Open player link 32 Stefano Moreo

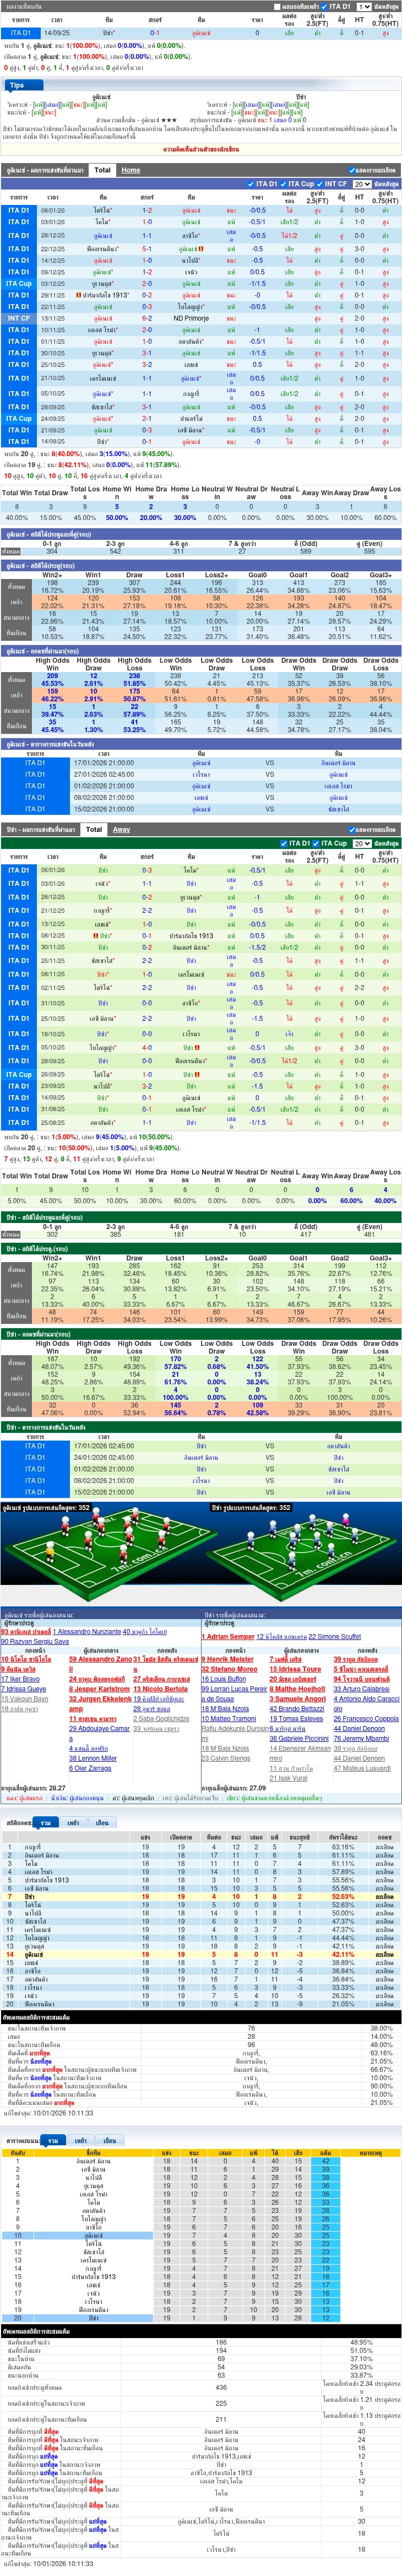point(229,1669)
